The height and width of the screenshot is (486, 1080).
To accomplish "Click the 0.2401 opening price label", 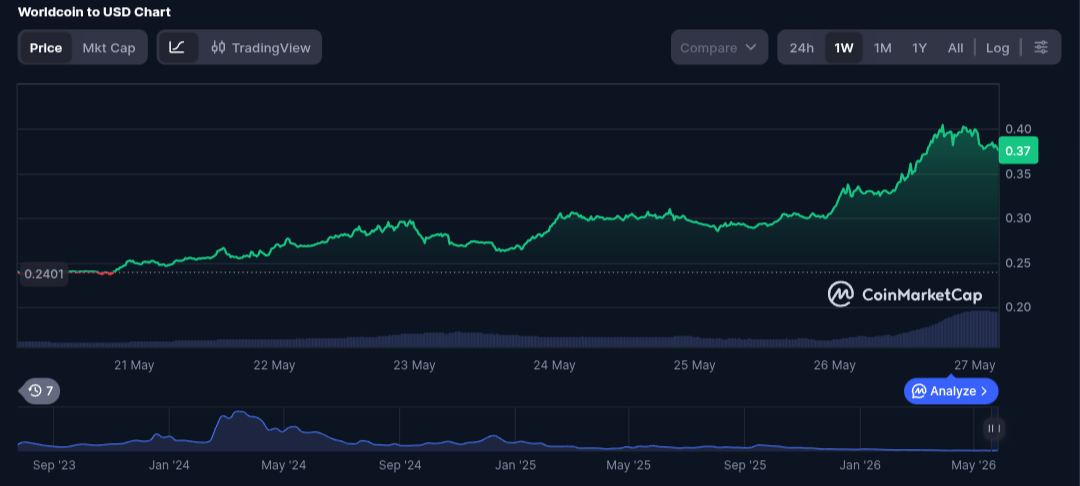I will 43,274.
